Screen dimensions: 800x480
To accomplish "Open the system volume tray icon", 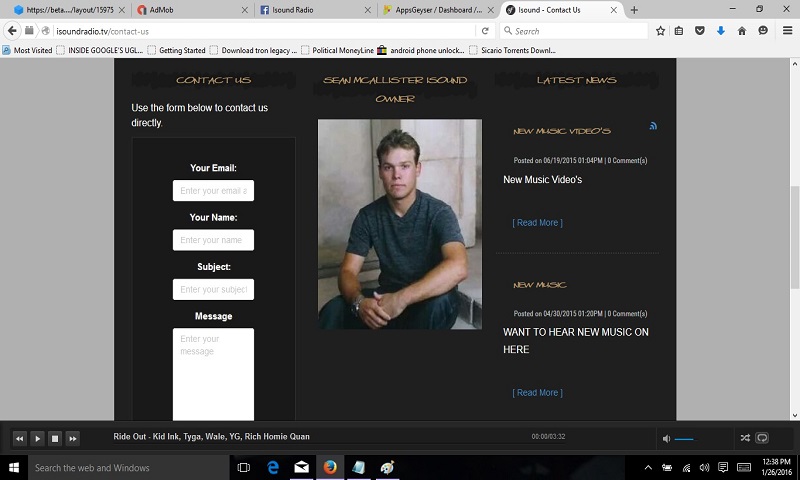I will [705, 468].
